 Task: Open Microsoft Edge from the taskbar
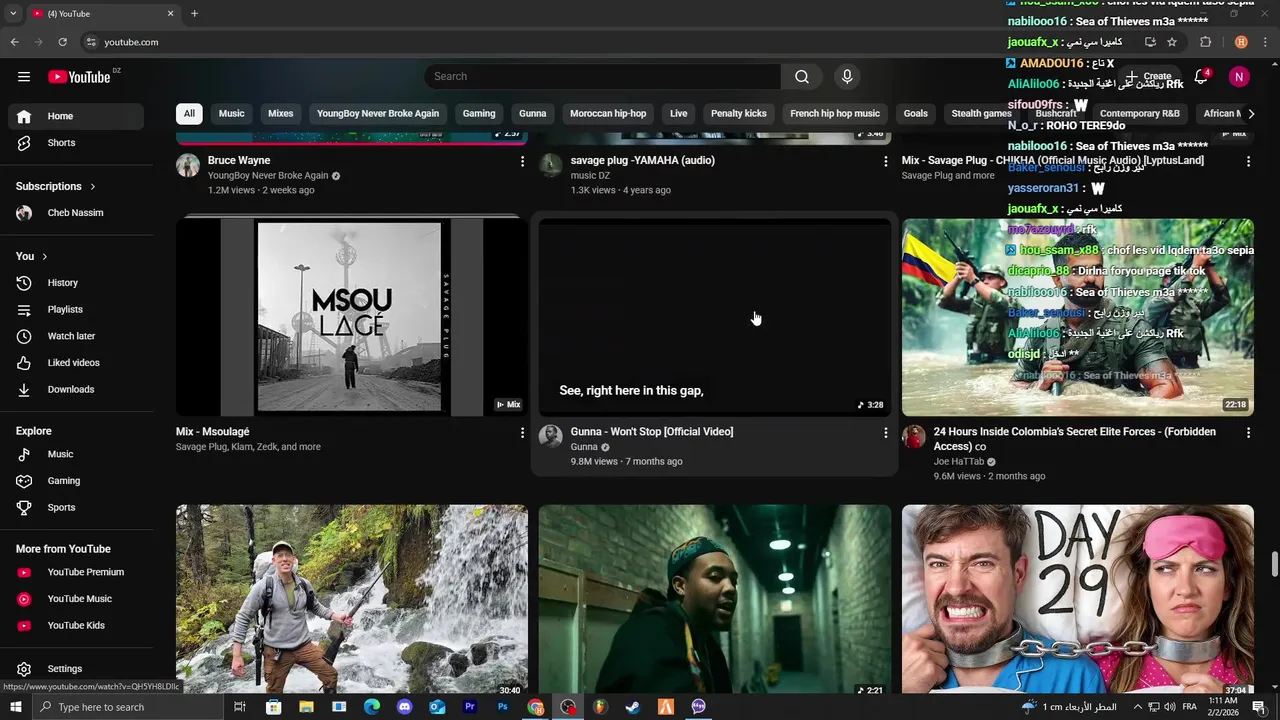click(371, 707)
